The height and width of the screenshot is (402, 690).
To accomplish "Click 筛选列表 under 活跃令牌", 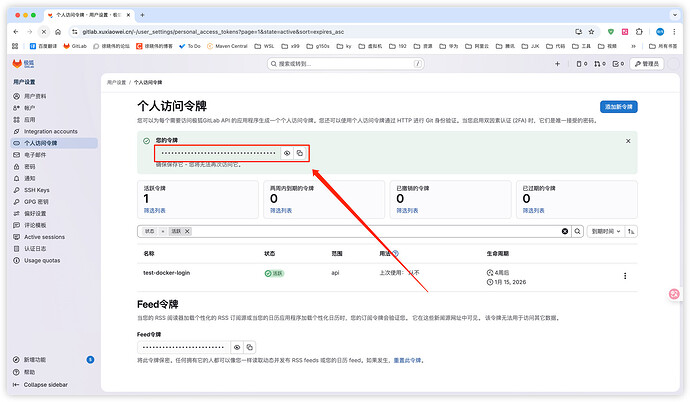I will click(154, 211).
